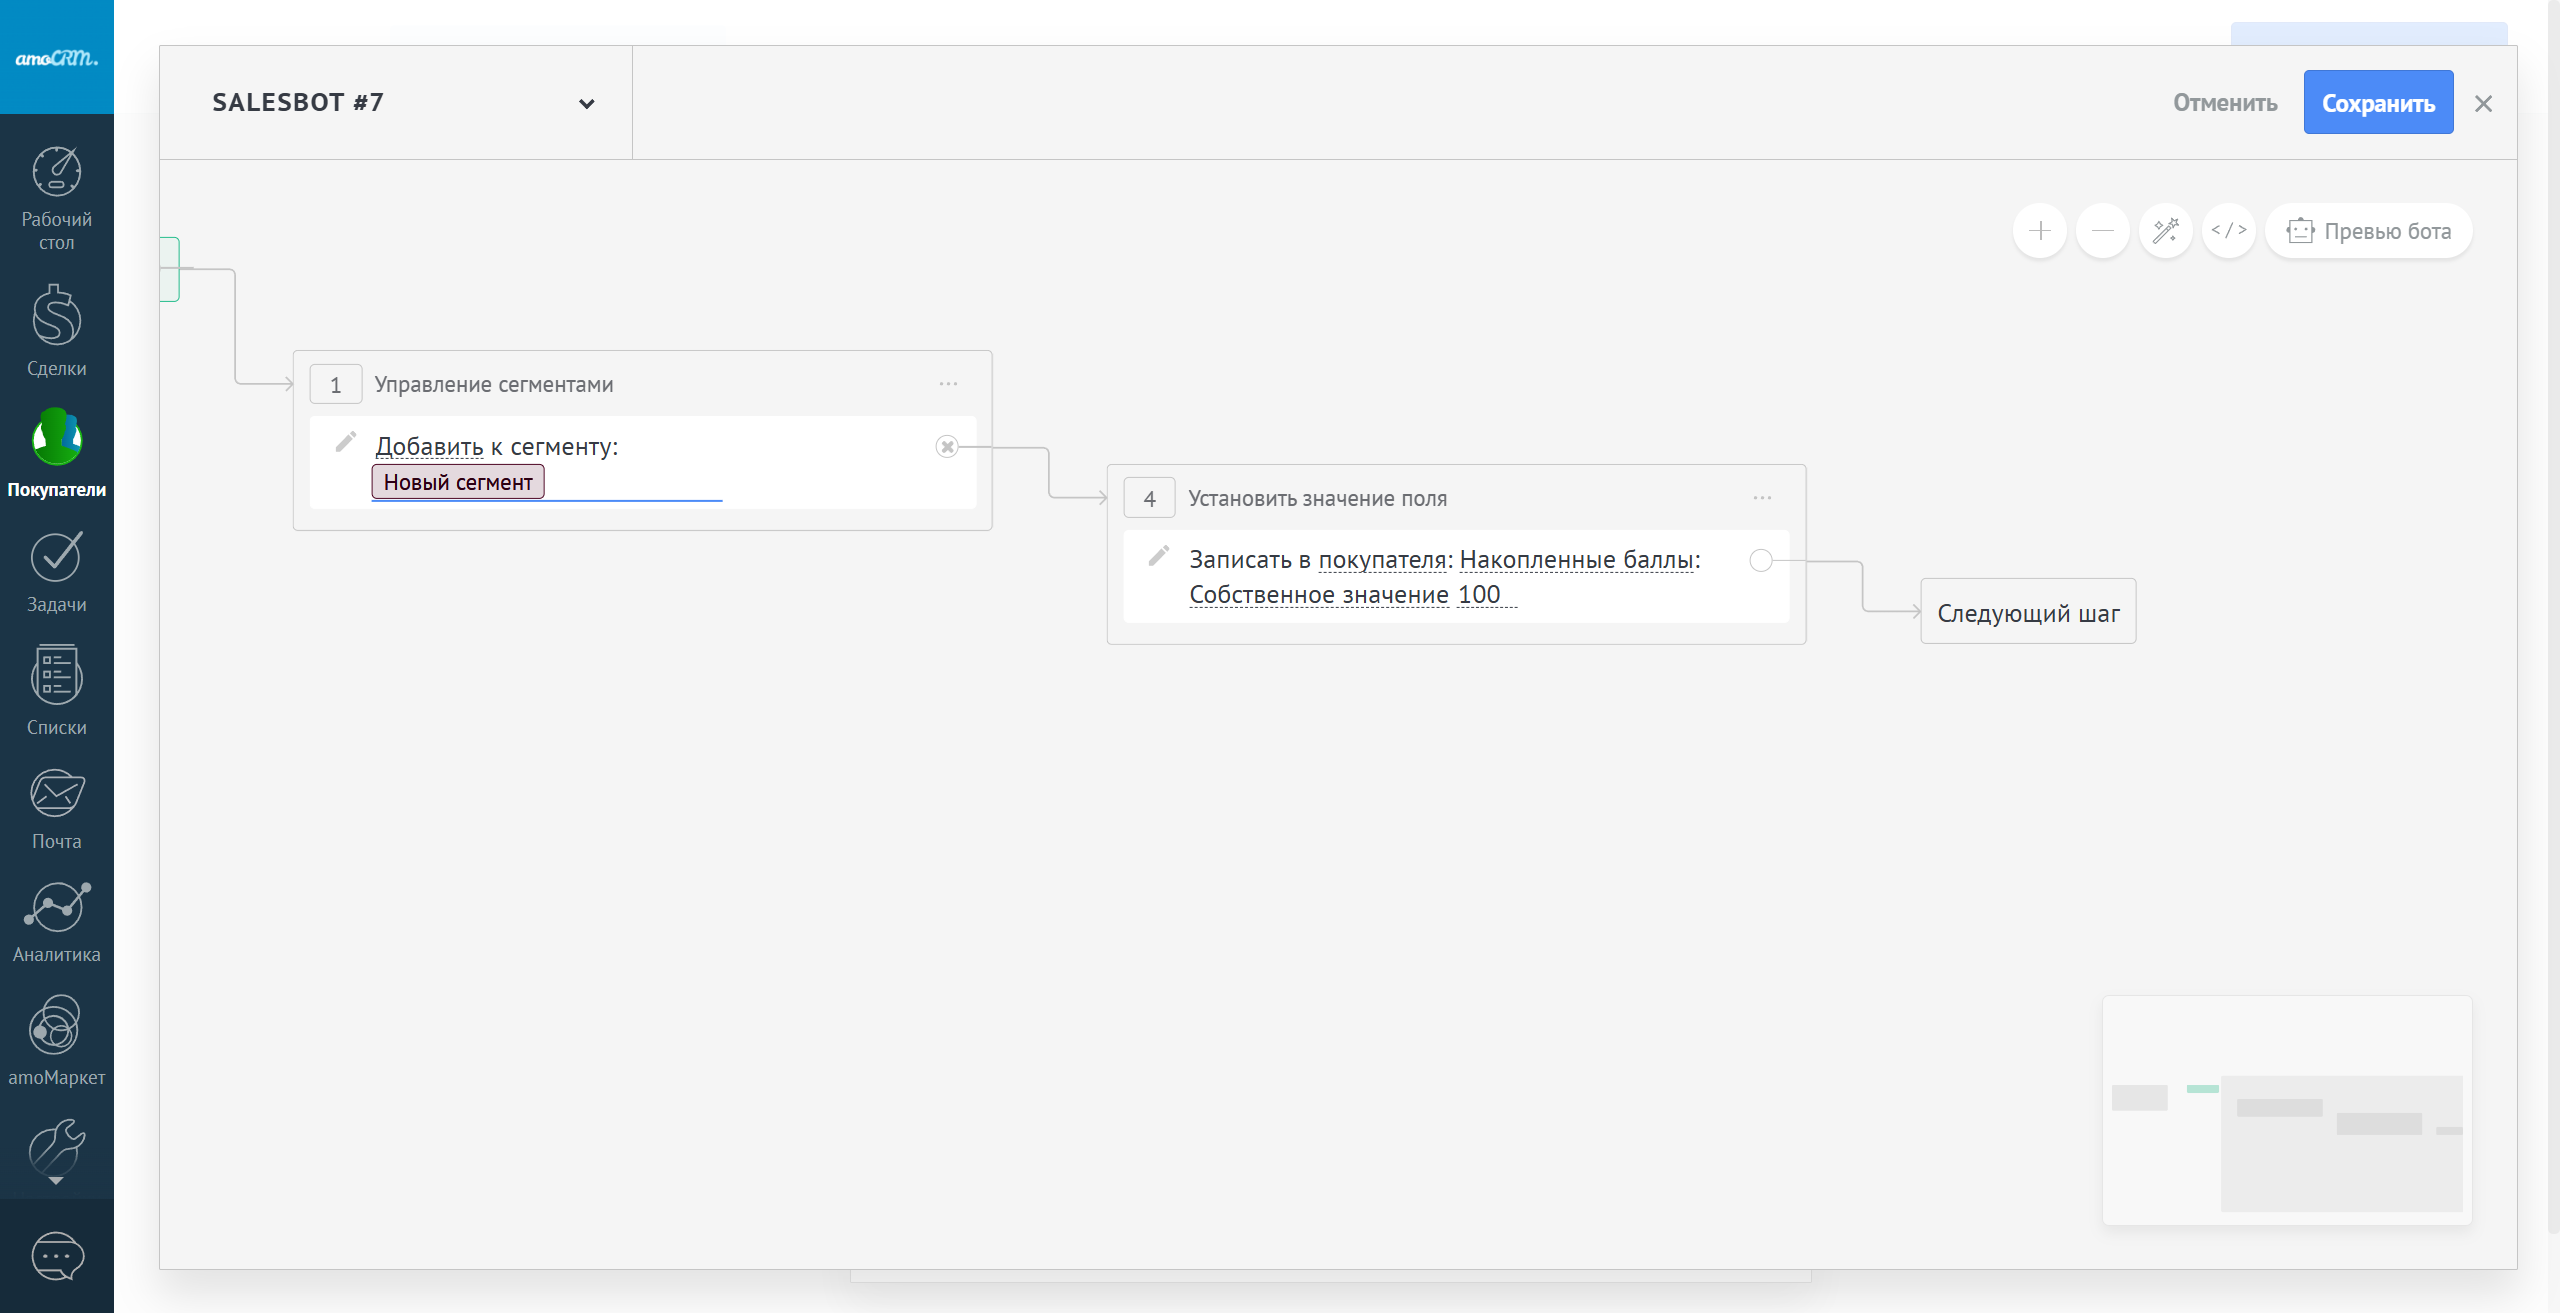Click the zoom out minus icon
This screenshot has height=1313, width=2560.
click(2102, 231)
